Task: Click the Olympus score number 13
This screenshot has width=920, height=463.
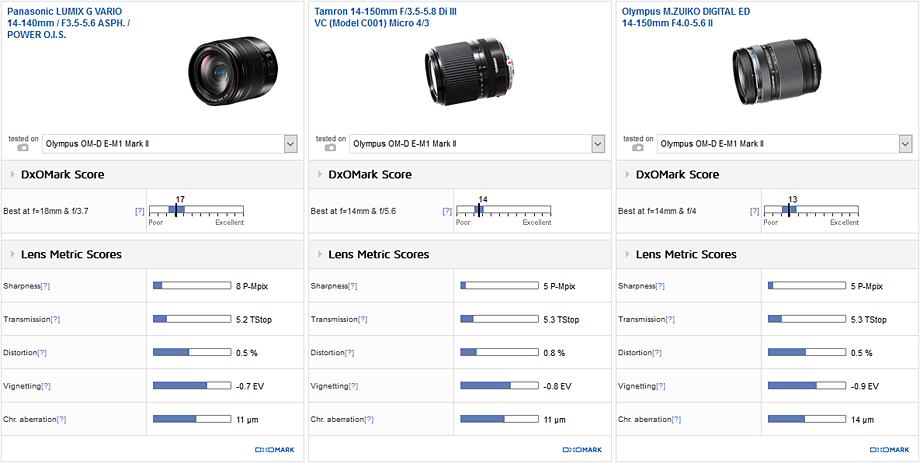Action: pos(793,200)
